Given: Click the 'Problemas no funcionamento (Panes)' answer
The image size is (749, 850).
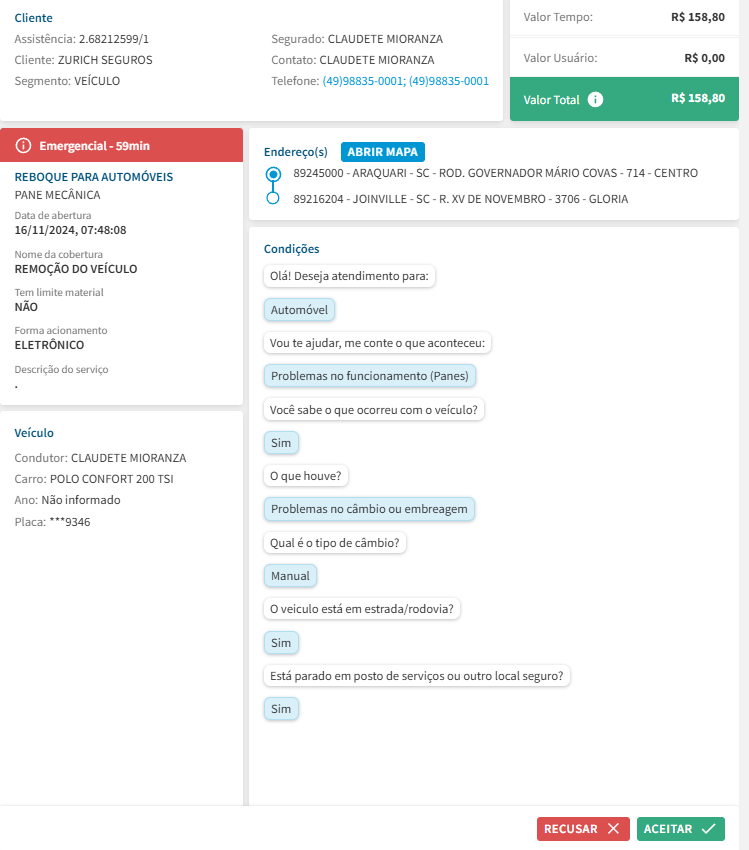Looking at the screenshot, I should (370, 376).
